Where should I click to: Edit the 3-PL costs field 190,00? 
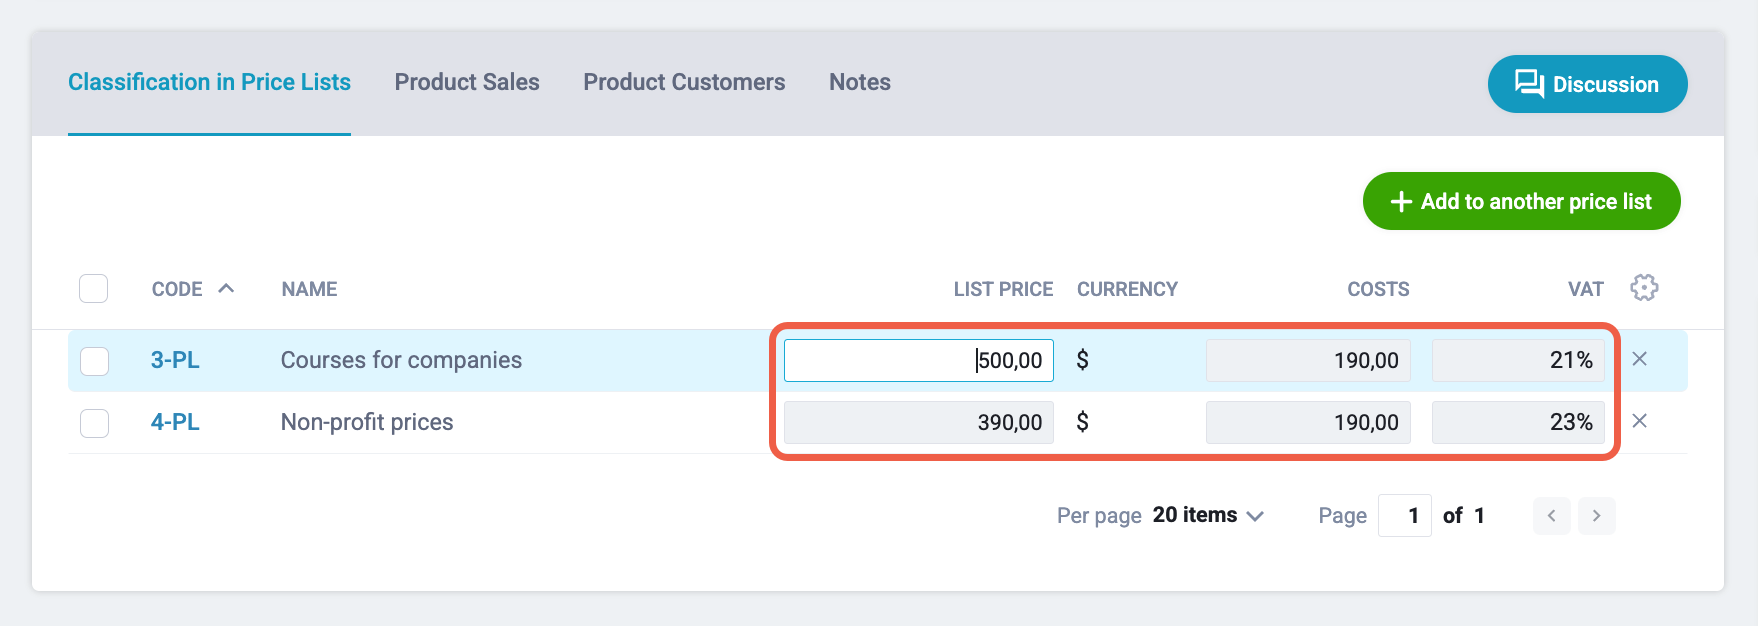[x=1308, y=360]
